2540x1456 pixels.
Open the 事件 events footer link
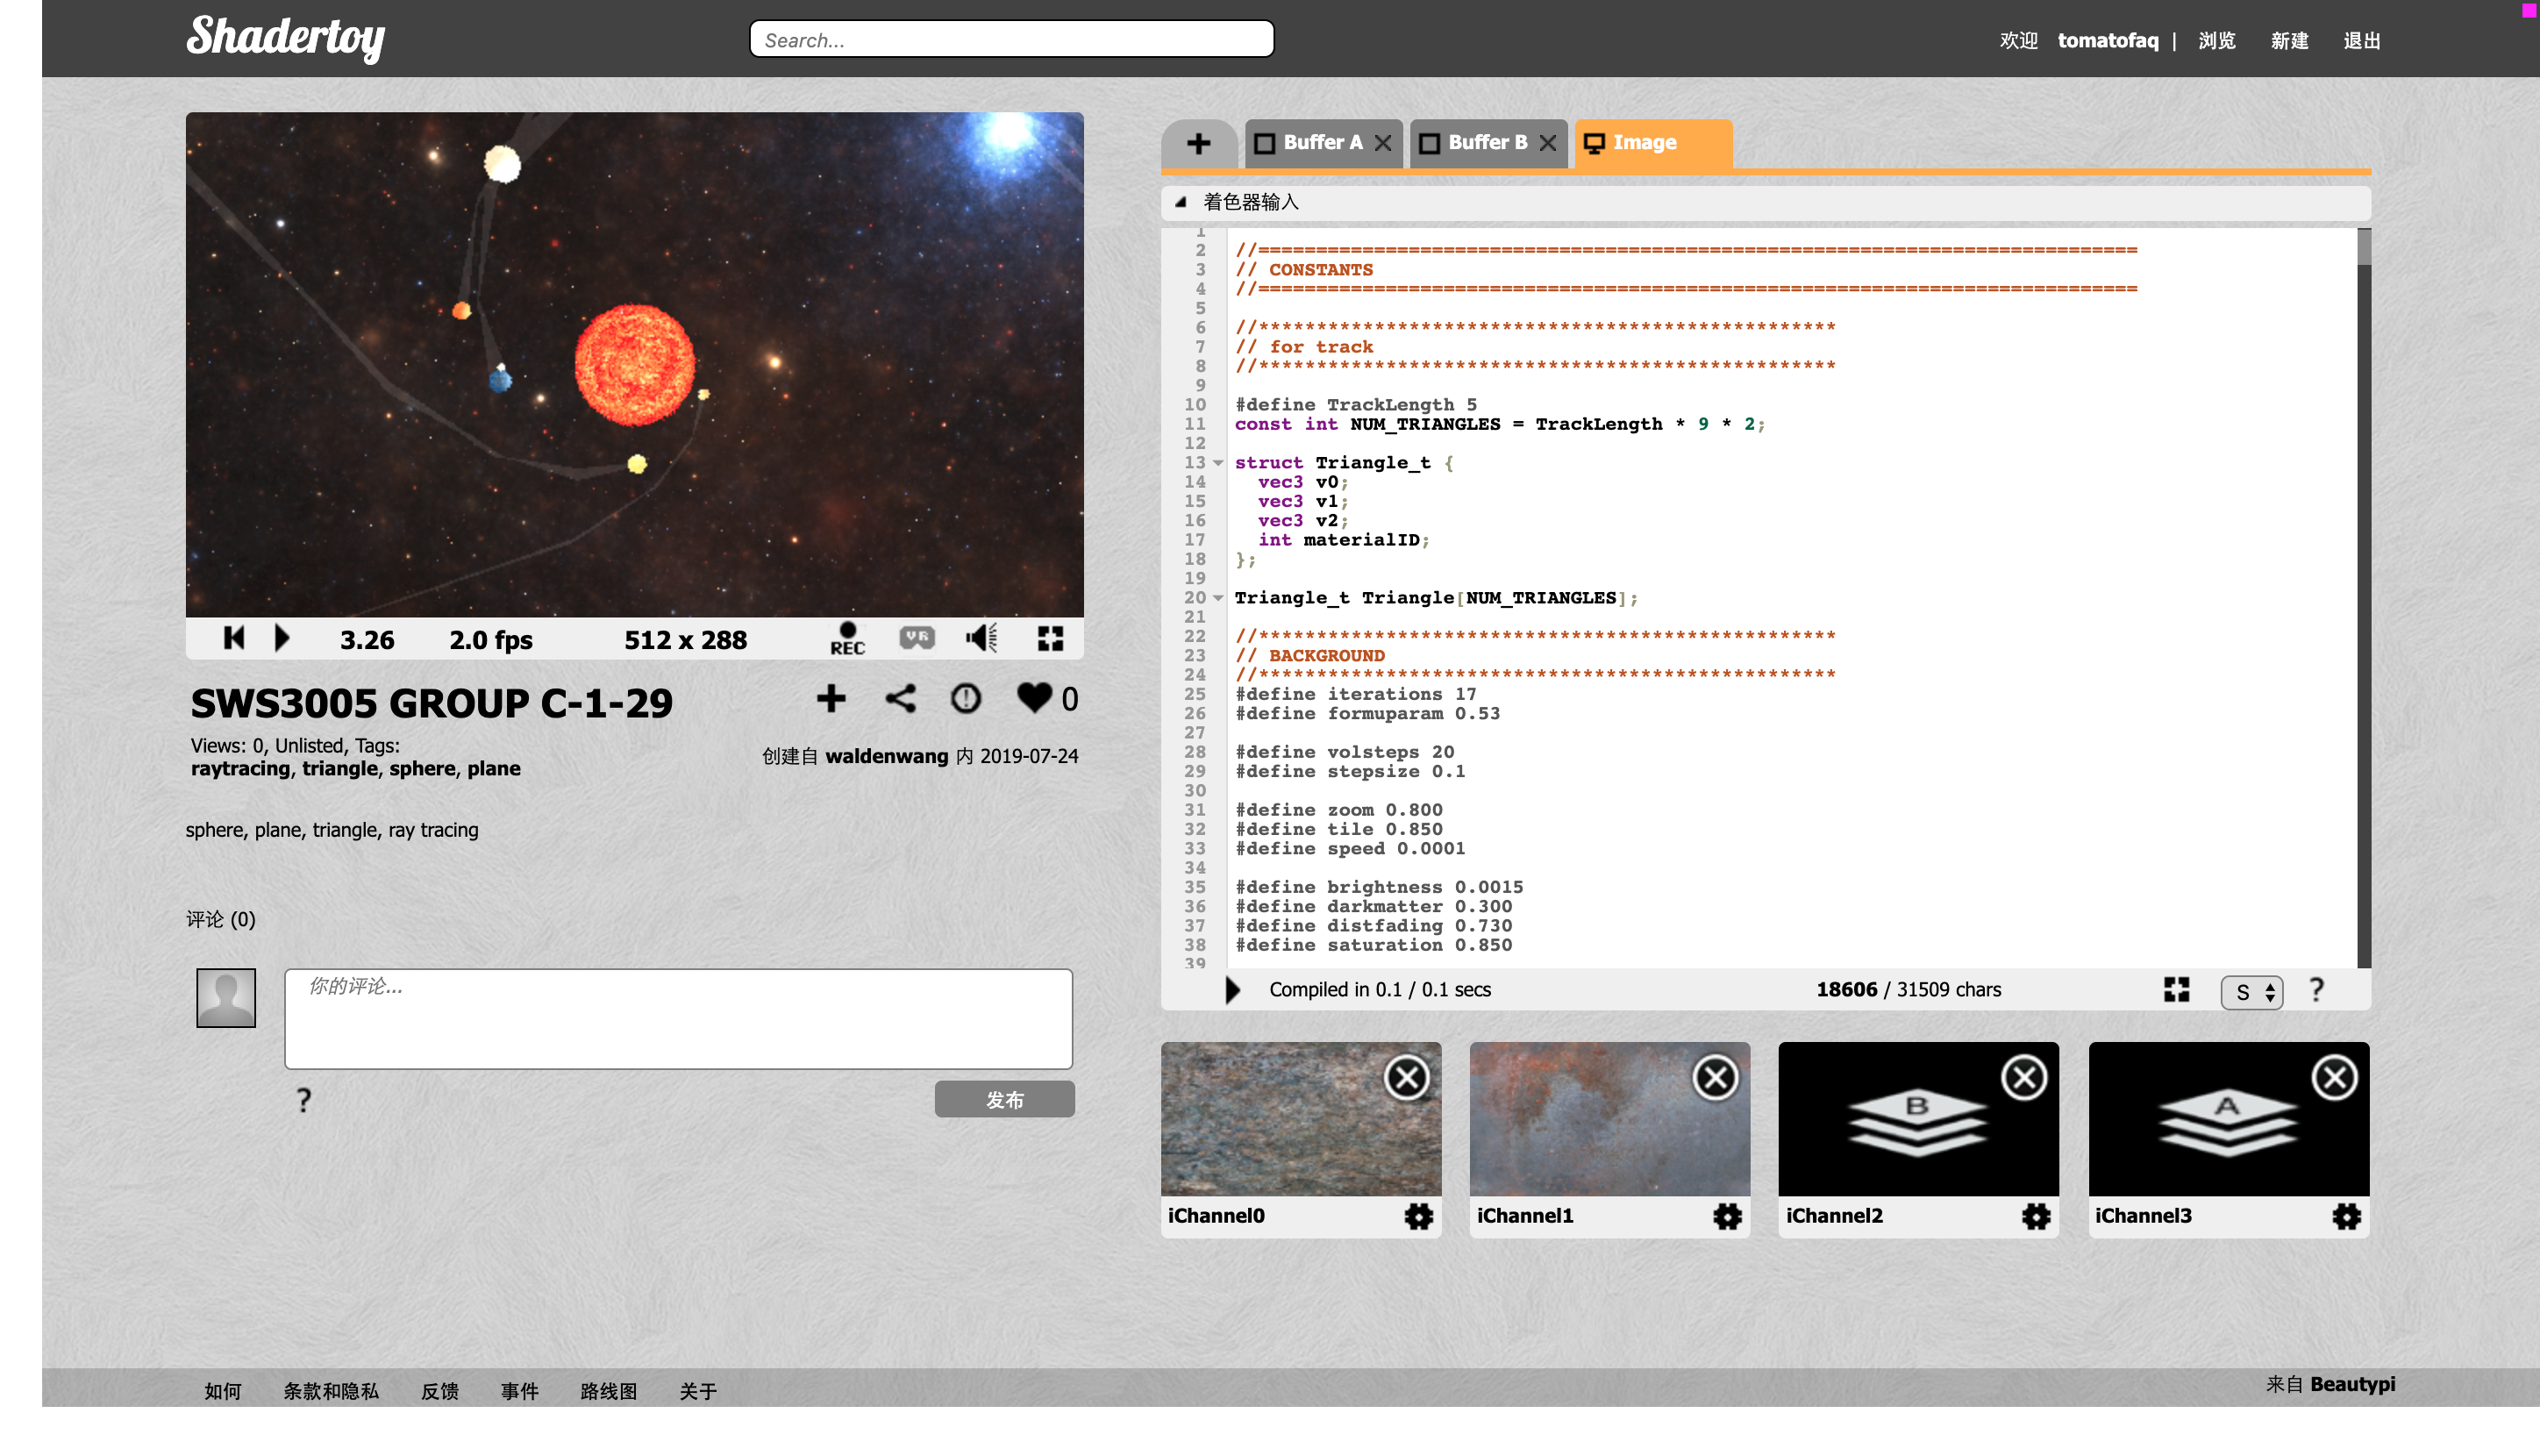coord(520,1391)
